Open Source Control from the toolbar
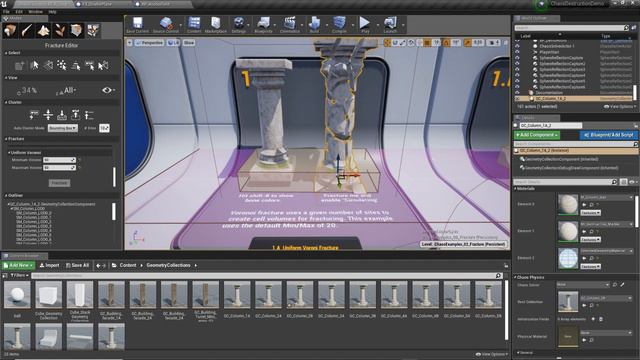 [166, 25]
